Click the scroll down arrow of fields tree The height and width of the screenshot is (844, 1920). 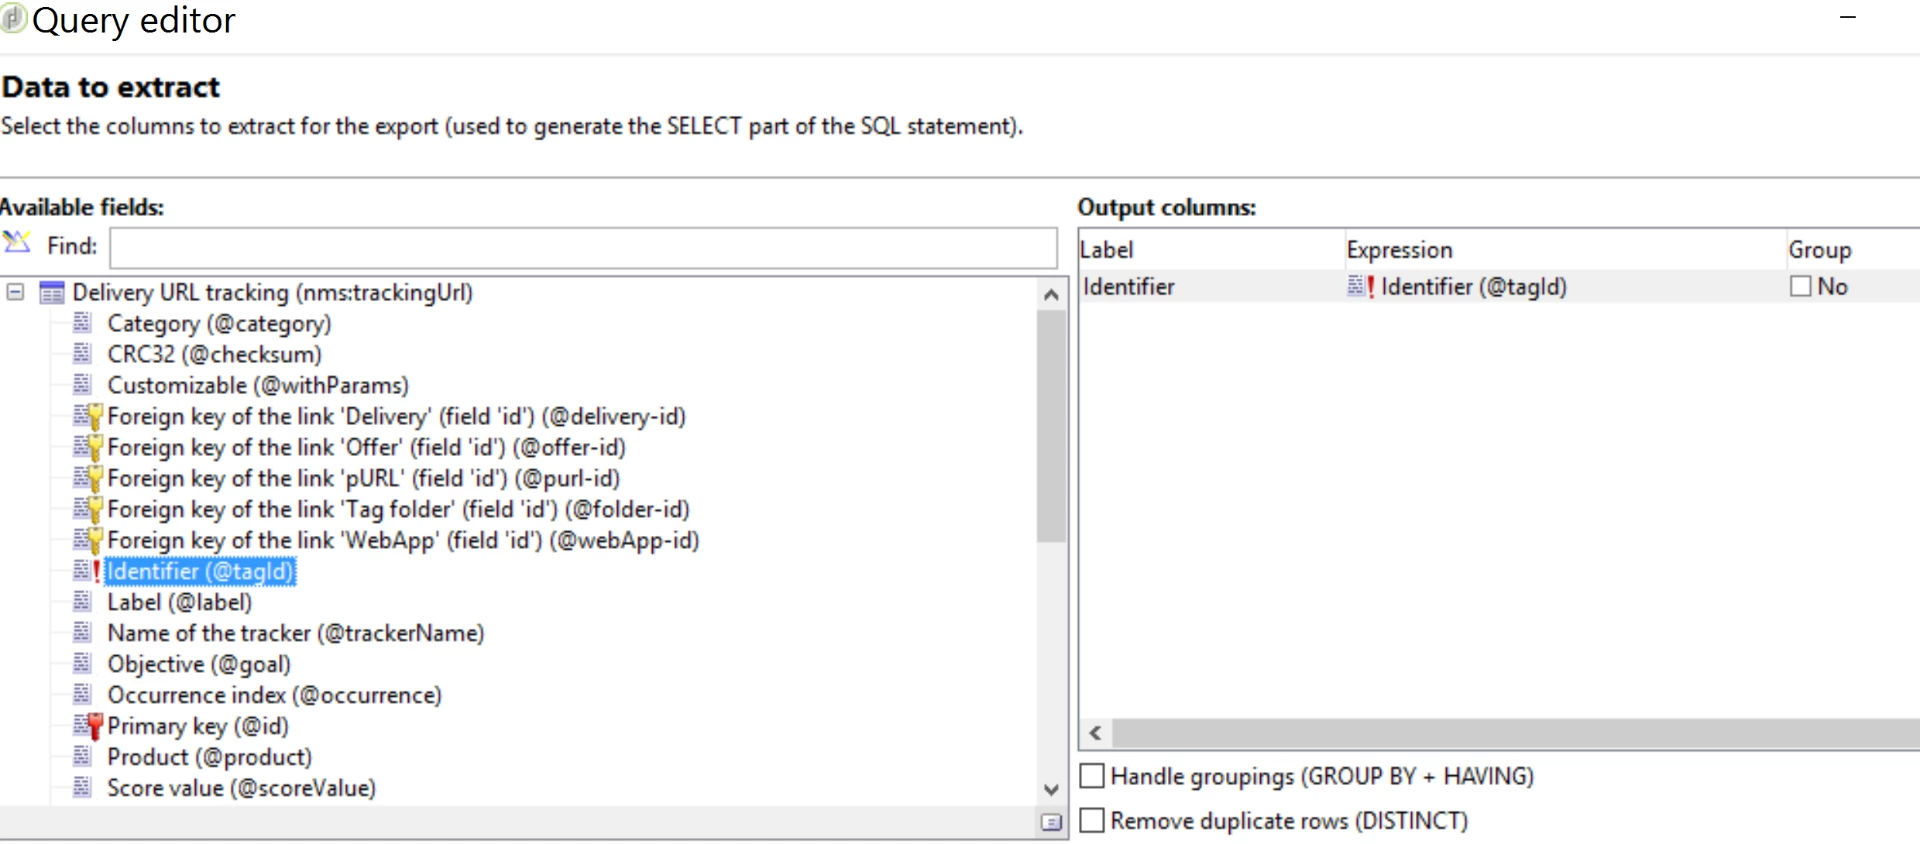[x=1051, y=789]
